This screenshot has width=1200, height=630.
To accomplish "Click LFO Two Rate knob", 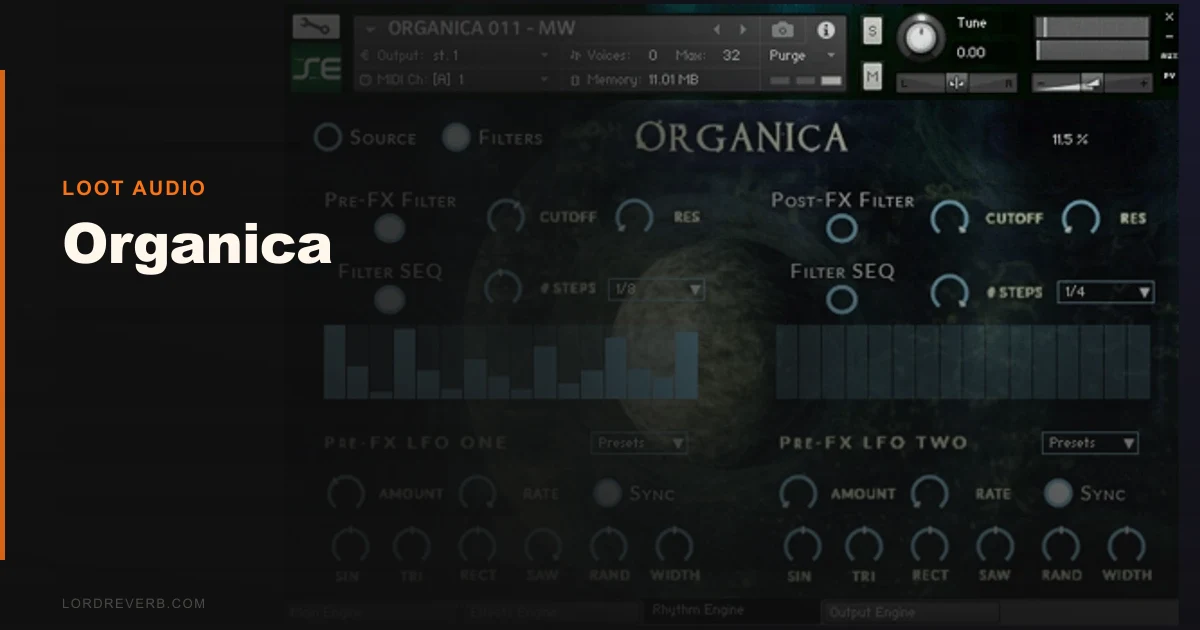I will pos(930,493).
